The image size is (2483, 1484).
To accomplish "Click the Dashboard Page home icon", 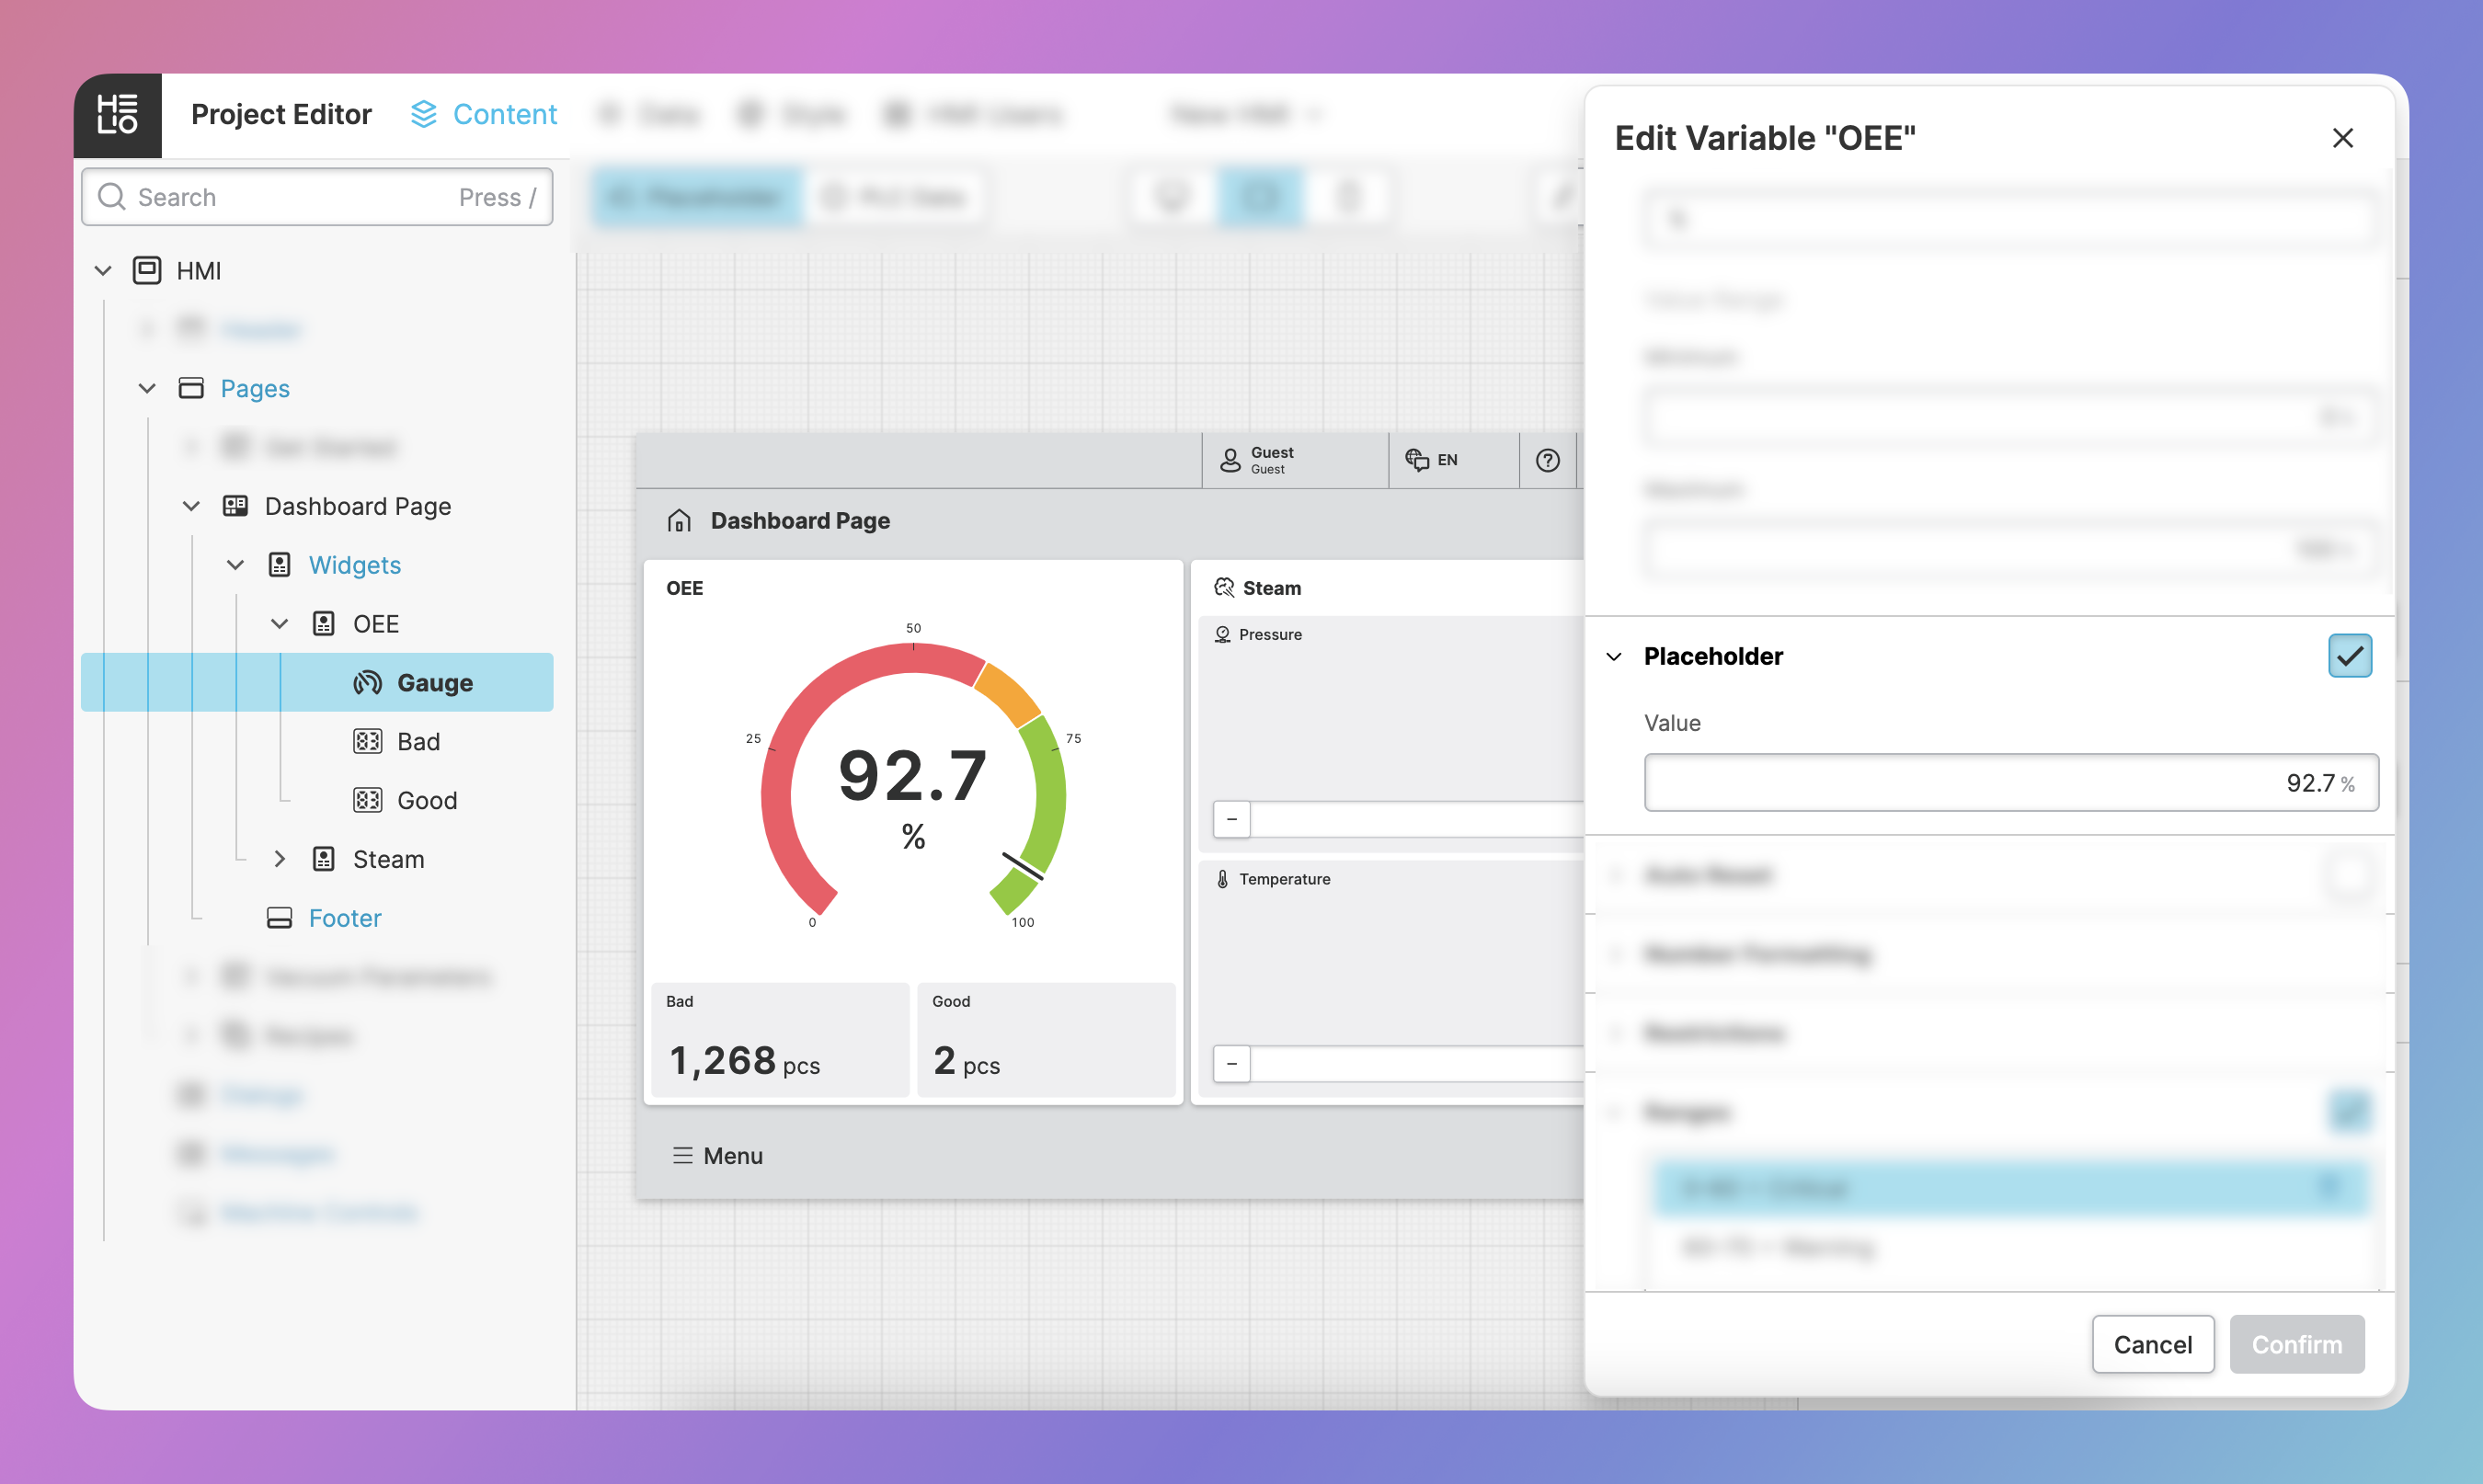I will (679, 521).
